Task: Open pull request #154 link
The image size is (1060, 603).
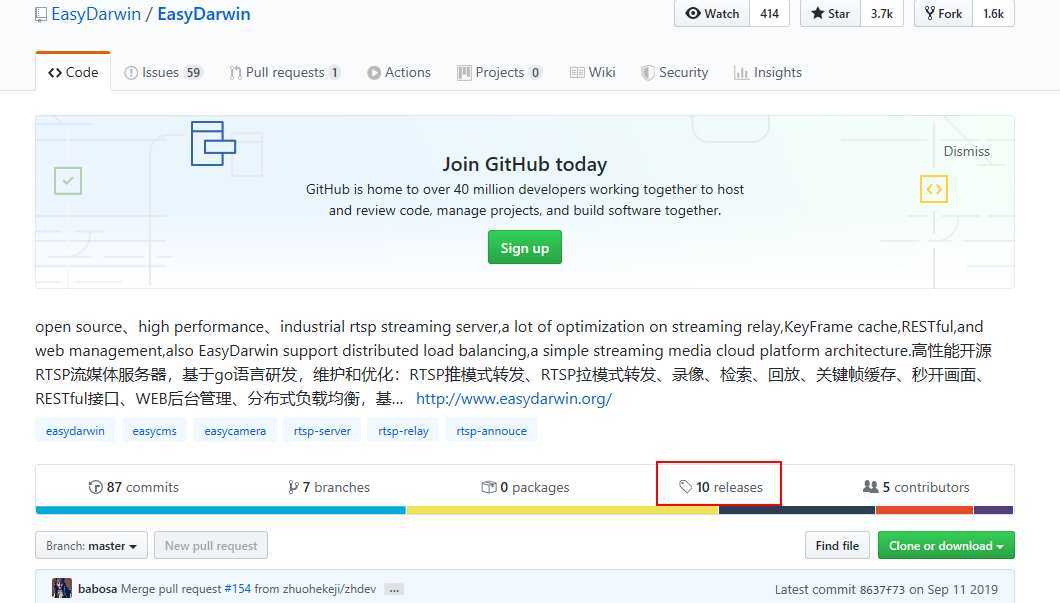Action: 237,589
